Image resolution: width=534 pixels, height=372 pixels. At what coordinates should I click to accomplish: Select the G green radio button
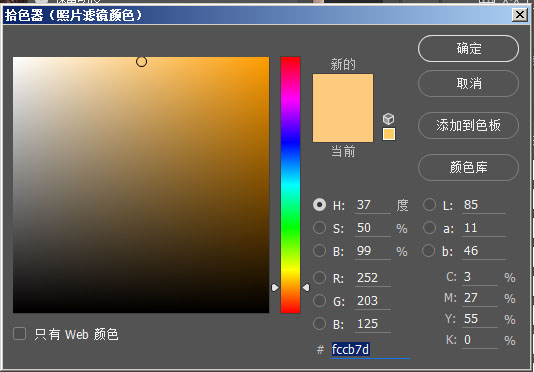(319, 300)
